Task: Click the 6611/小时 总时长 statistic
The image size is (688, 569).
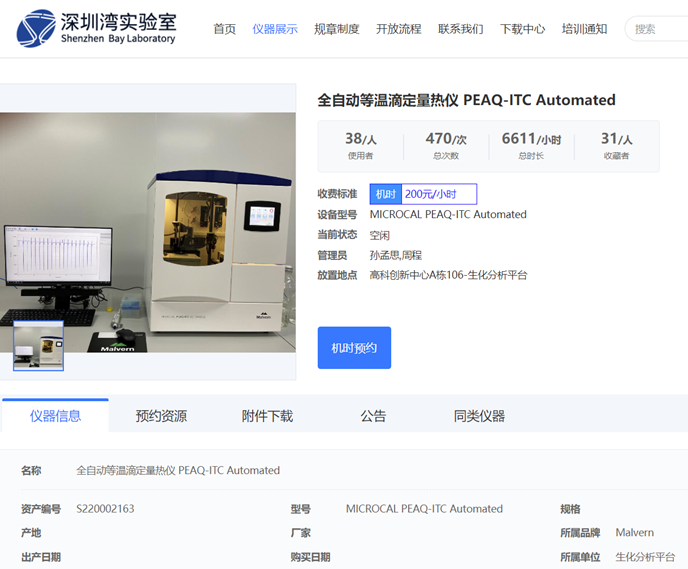Action: 531,145
